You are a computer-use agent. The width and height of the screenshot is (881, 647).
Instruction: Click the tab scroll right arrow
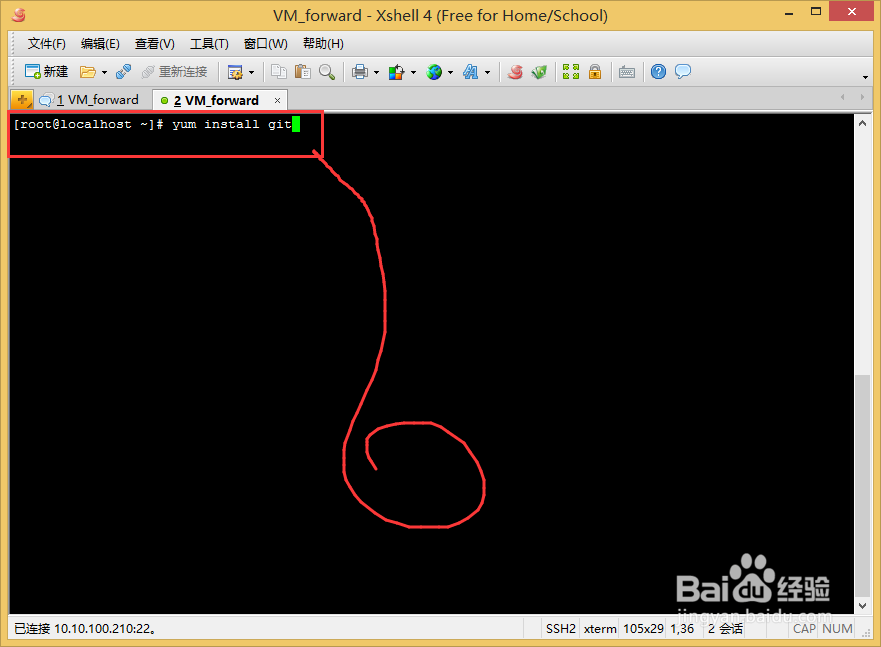pyautogui.click(x=862, y=97)
